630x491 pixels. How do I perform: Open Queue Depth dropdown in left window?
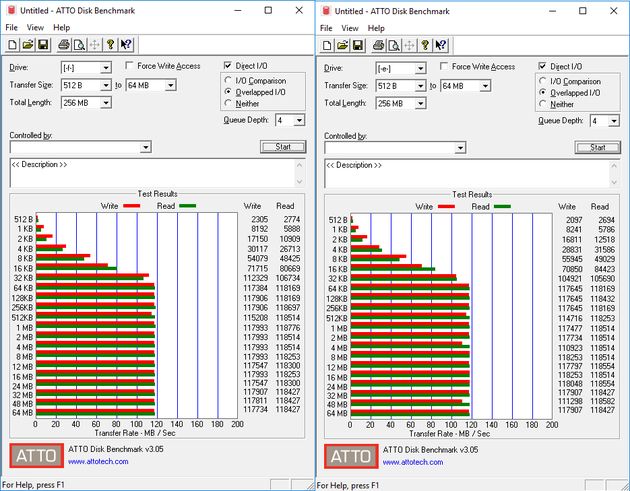coord(299,120)
